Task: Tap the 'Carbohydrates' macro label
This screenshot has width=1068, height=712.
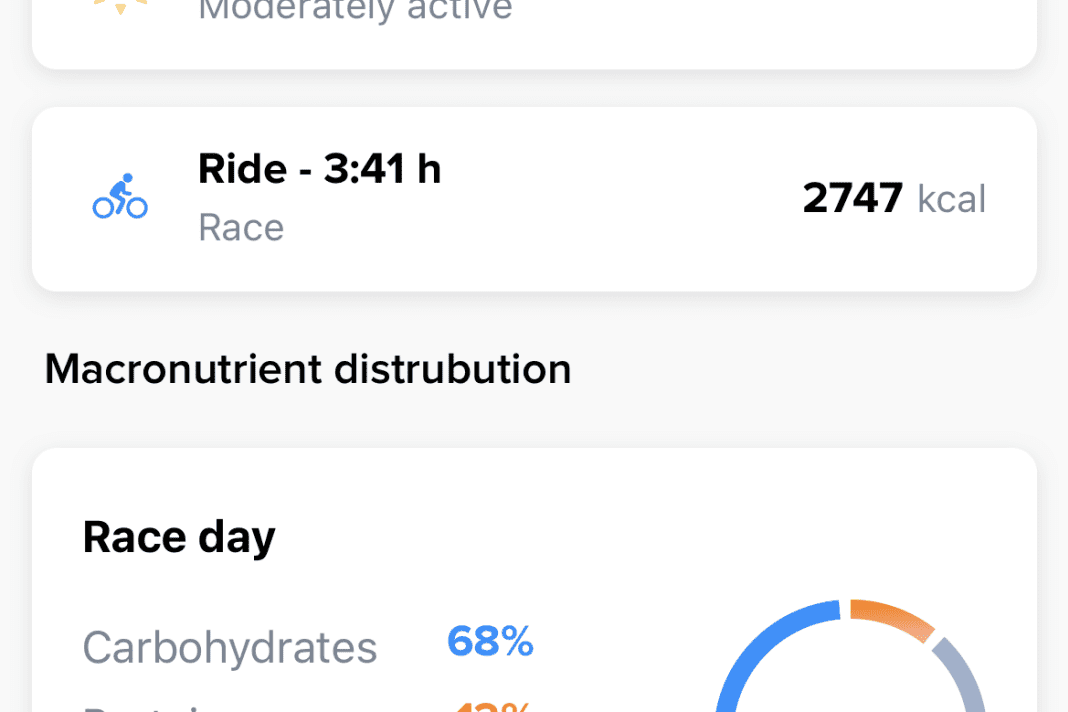Action: (230, 647)
